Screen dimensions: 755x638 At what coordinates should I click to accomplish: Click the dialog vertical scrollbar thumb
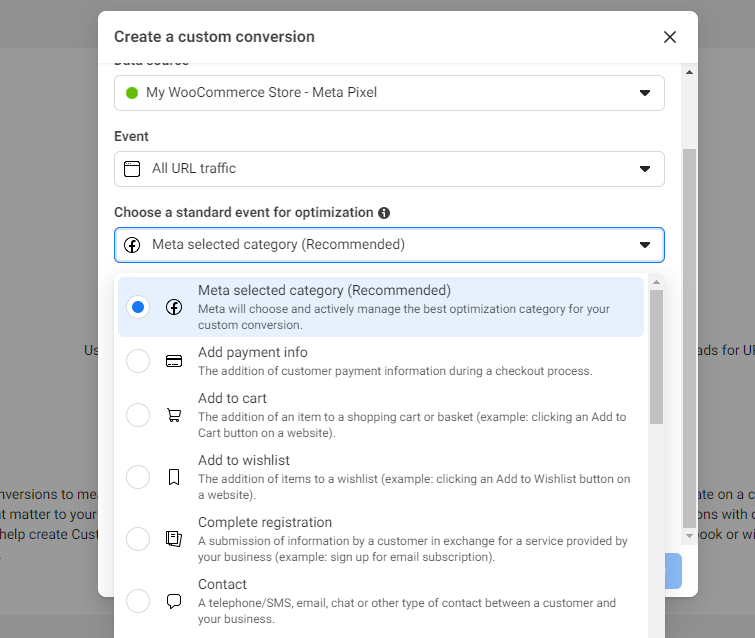[x=690, y=339]
